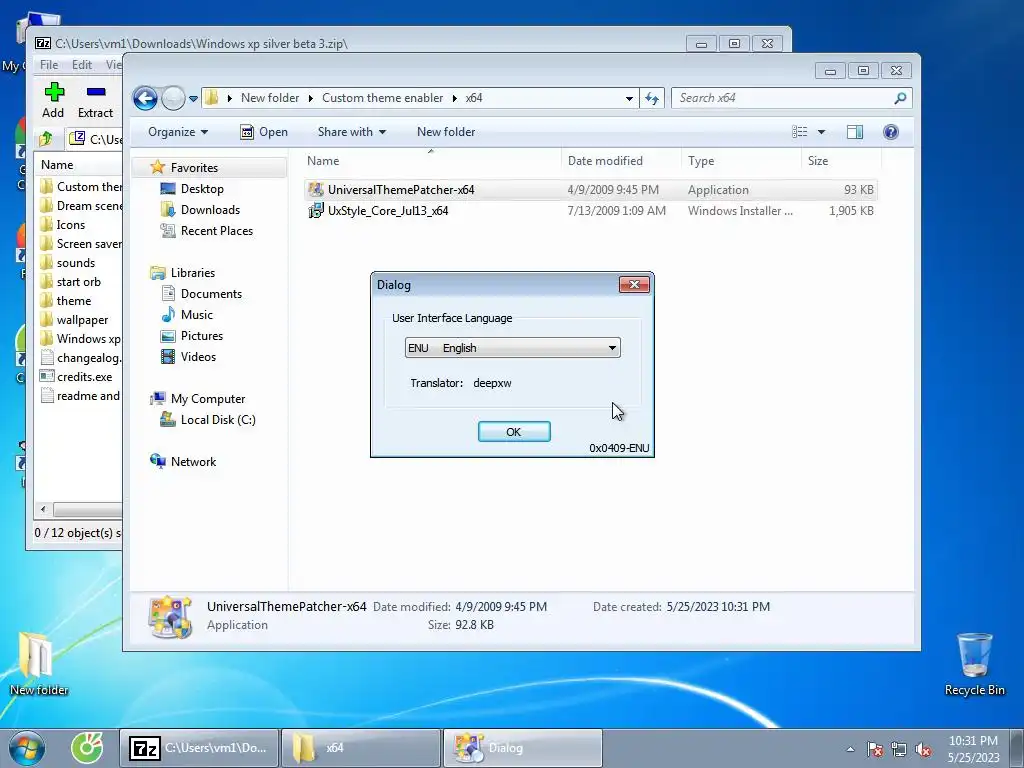Open the view options dropdown arrow
Viewport: 1024px width, 768px height.
click(822, 132)
